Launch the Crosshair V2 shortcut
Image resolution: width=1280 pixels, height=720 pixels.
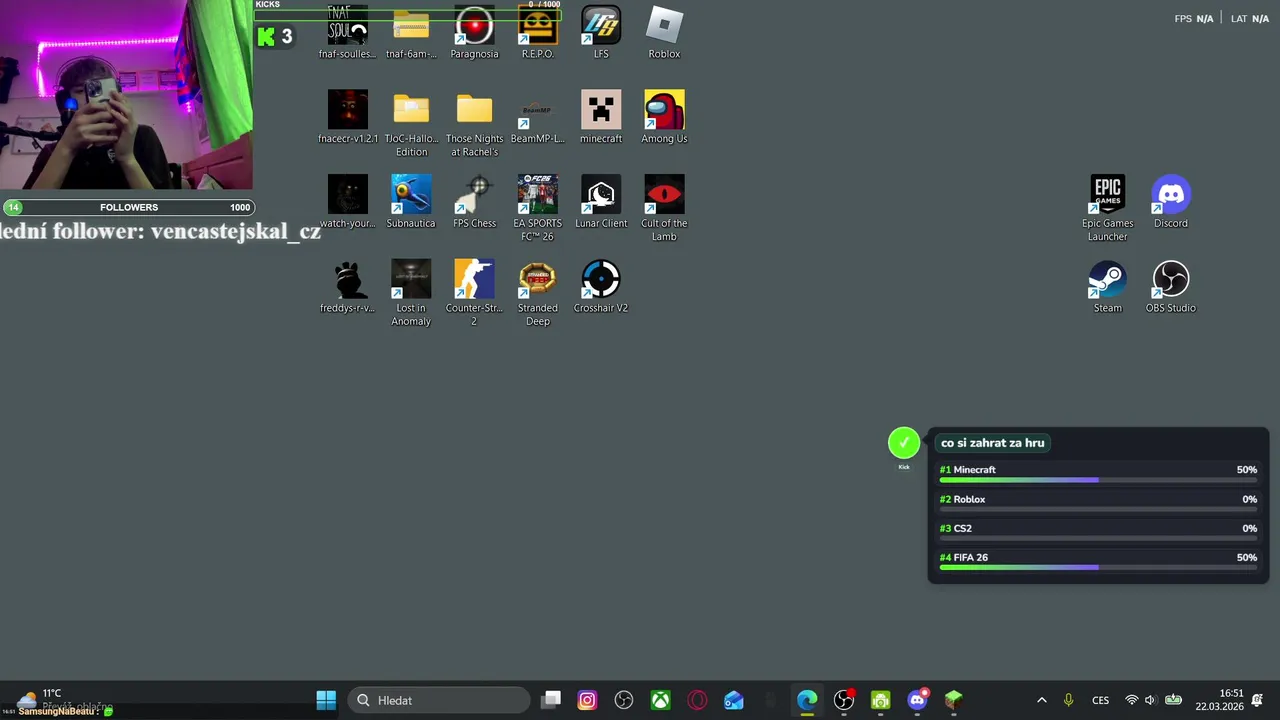coord(601,287)
